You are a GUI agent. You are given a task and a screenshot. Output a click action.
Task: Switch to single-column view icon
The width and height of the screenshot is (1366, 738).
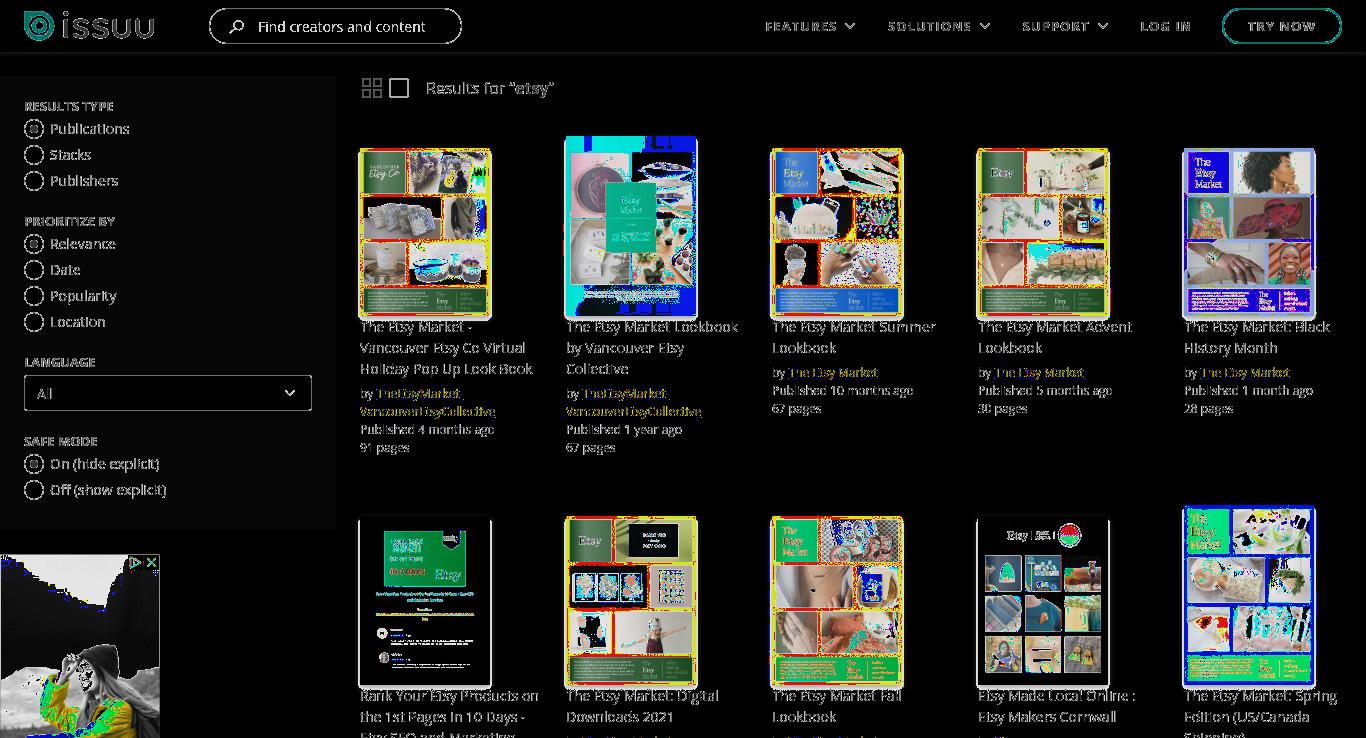[399, 88]
